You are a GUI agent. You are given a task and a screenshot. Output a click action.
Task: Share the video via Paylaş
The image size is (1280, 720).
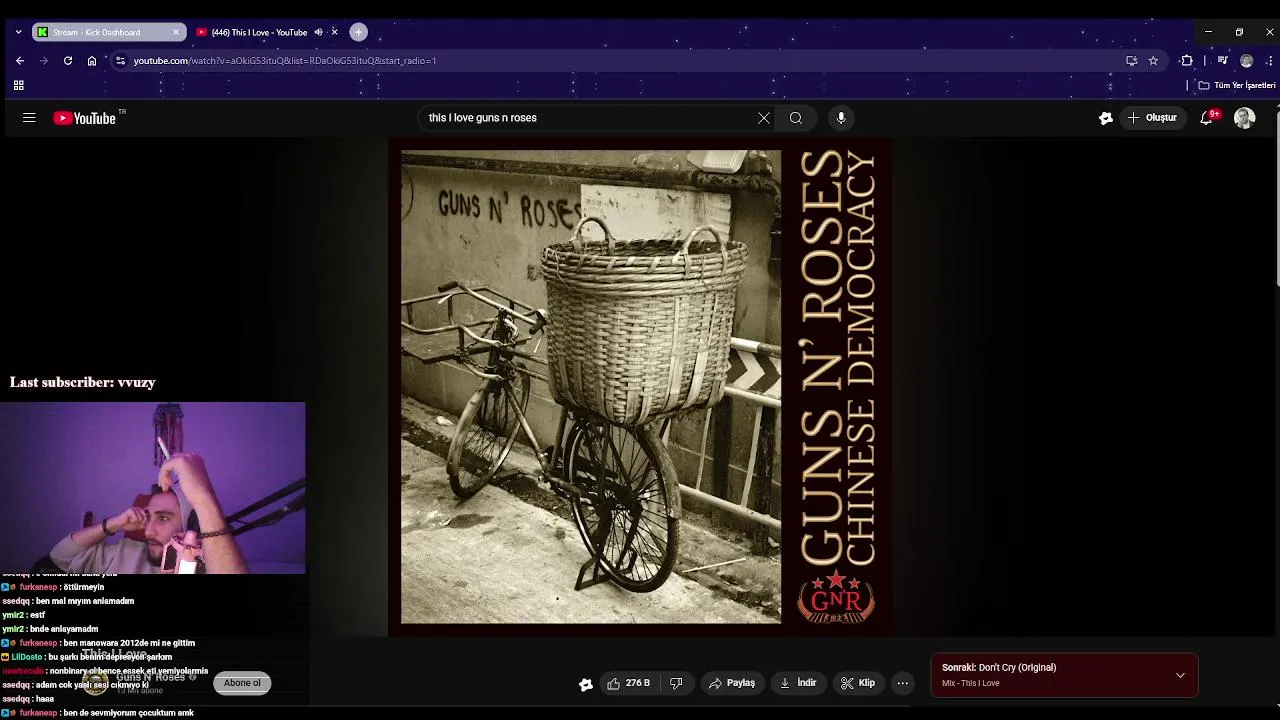point(732,683)
